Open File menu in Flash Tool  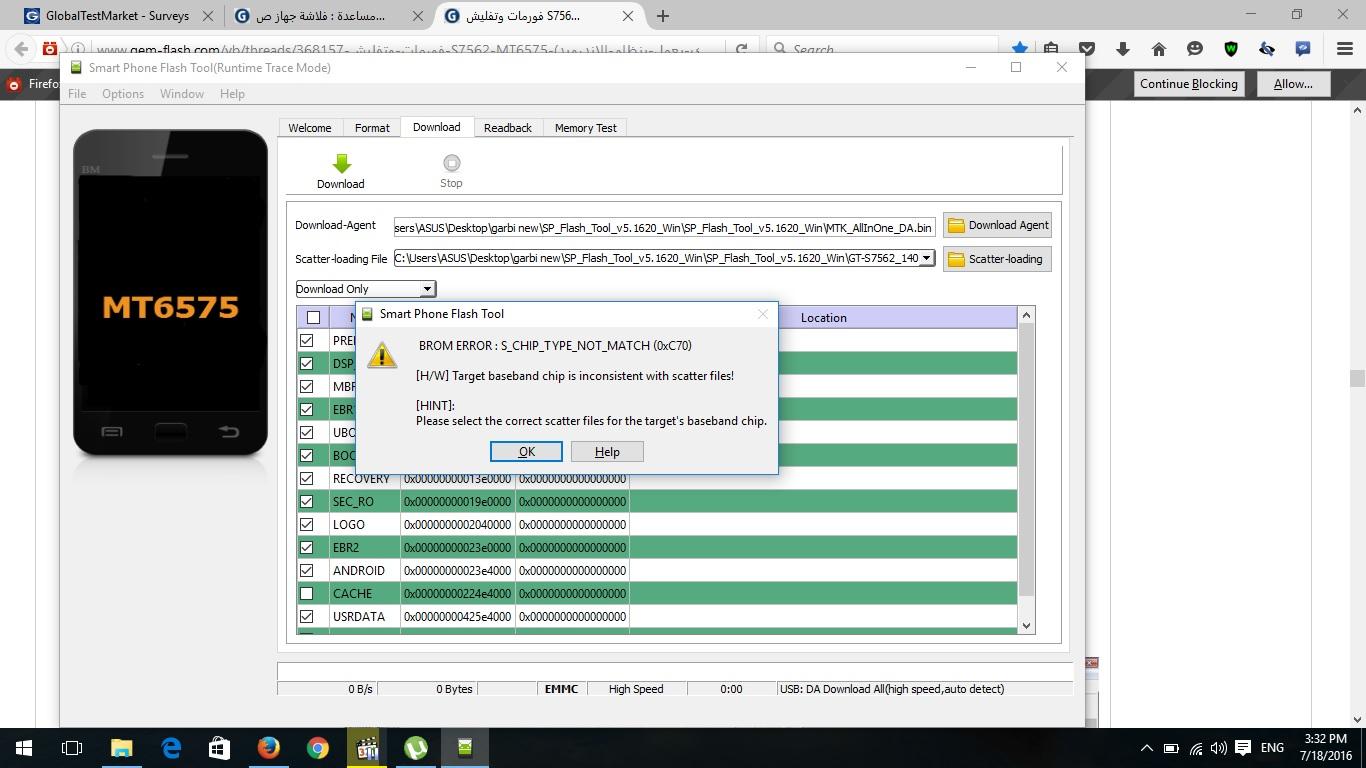coord(77,94)
